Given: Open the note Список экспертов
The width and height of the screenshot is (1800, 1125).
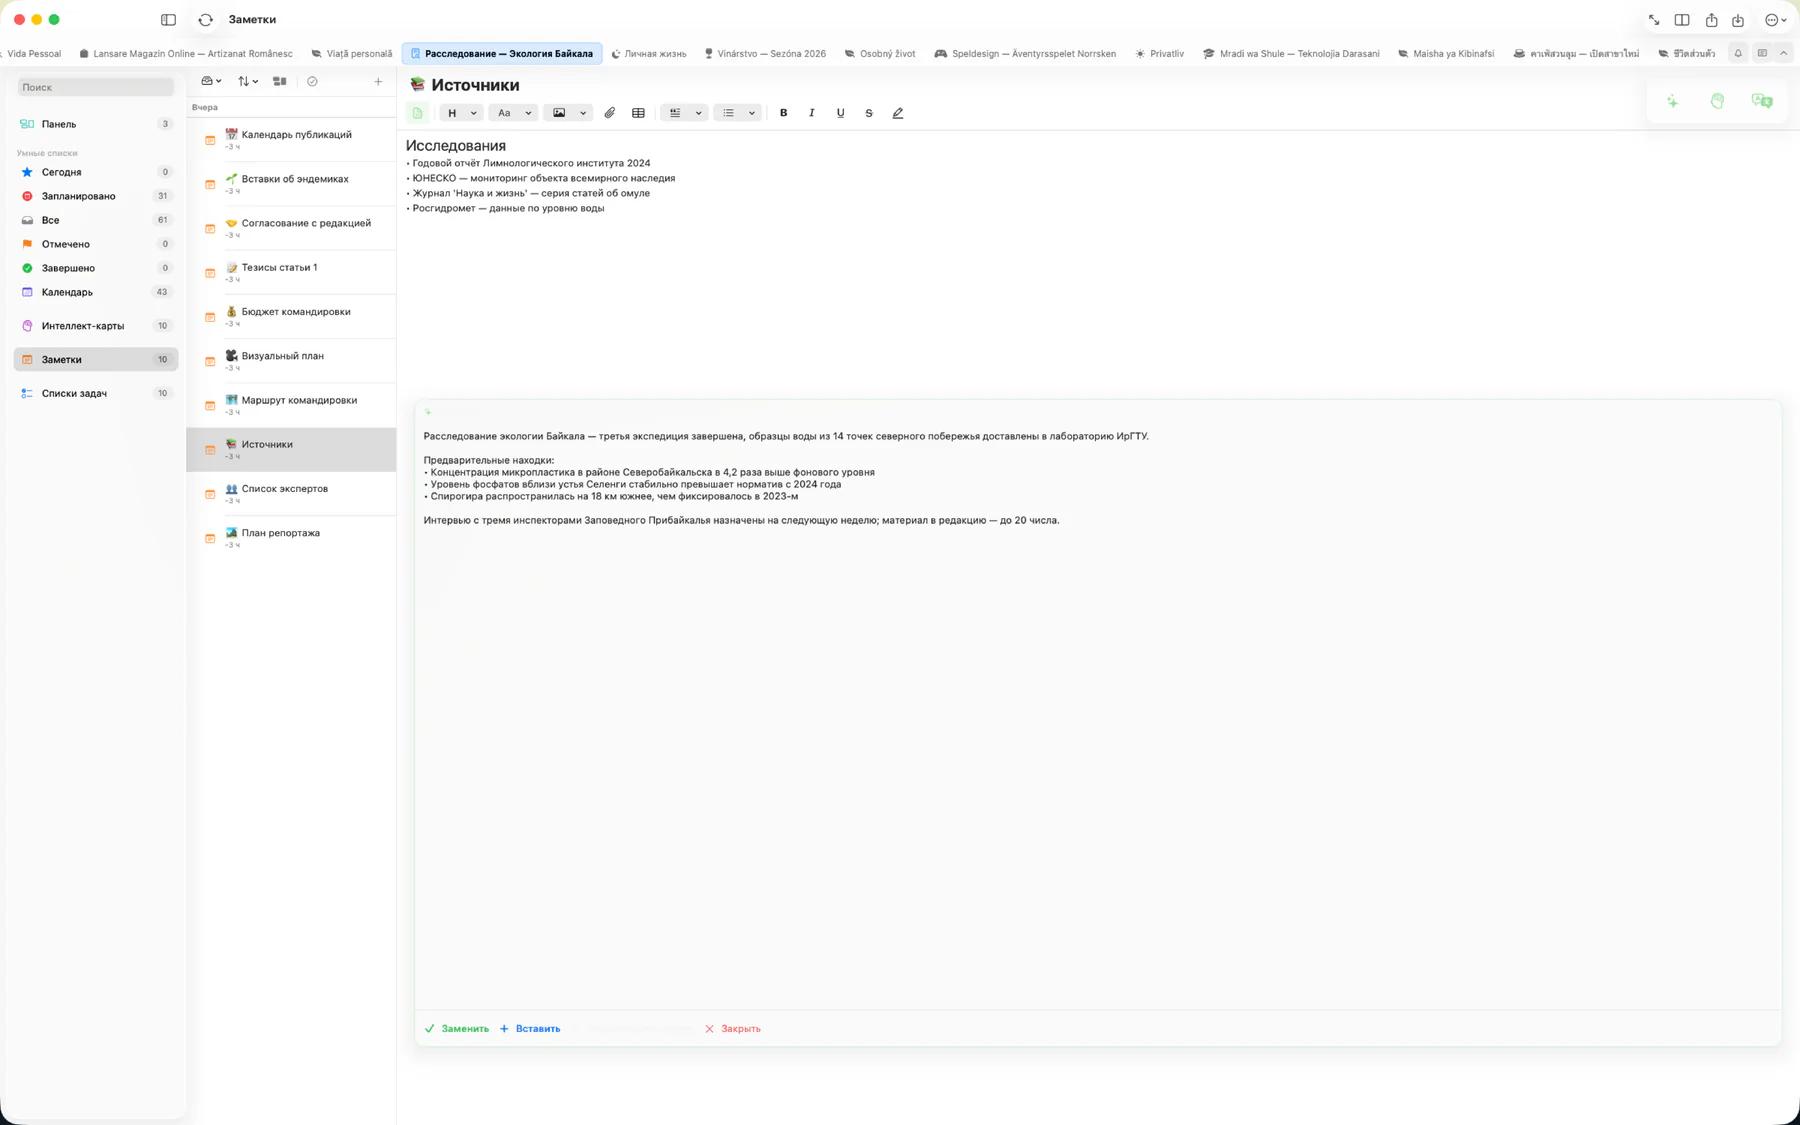Looking at the screenshot, I should (292, 494).
